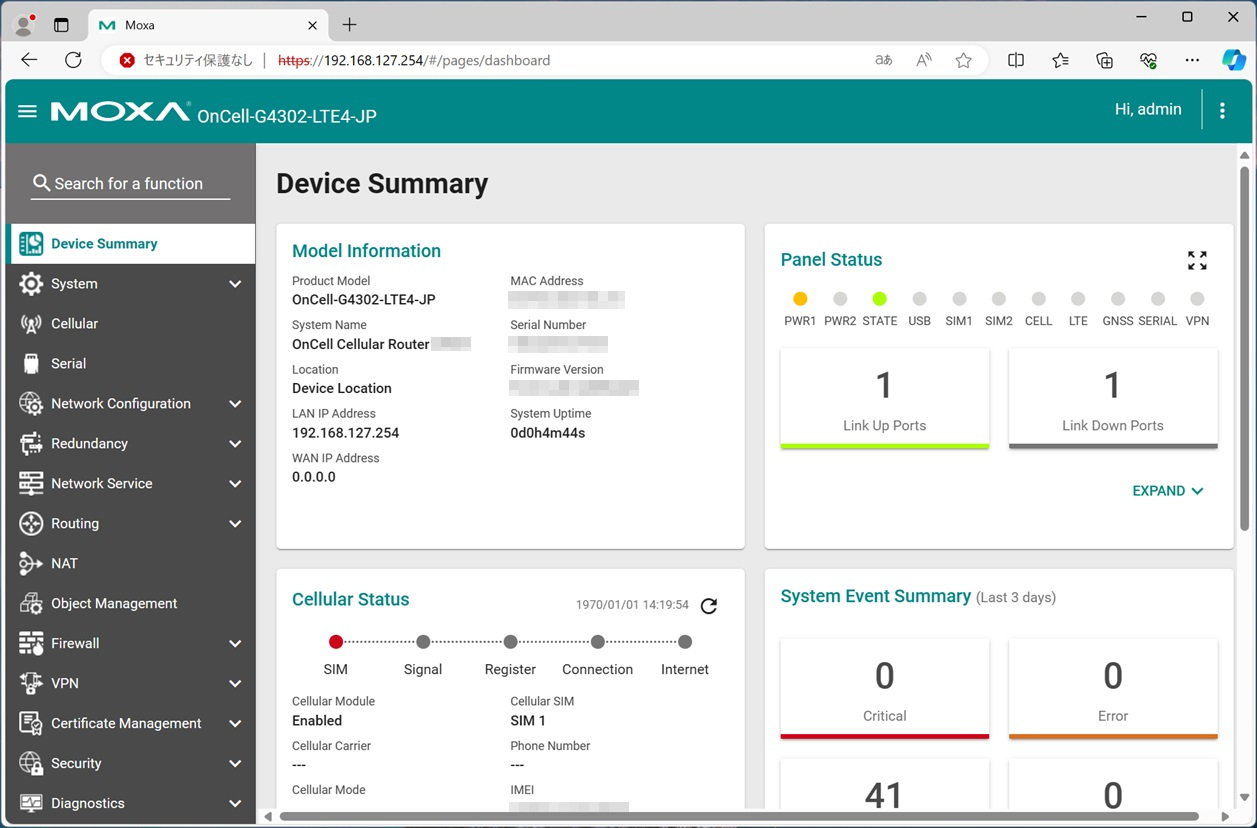Click the NAT icon in sidebar

[31, 564]
